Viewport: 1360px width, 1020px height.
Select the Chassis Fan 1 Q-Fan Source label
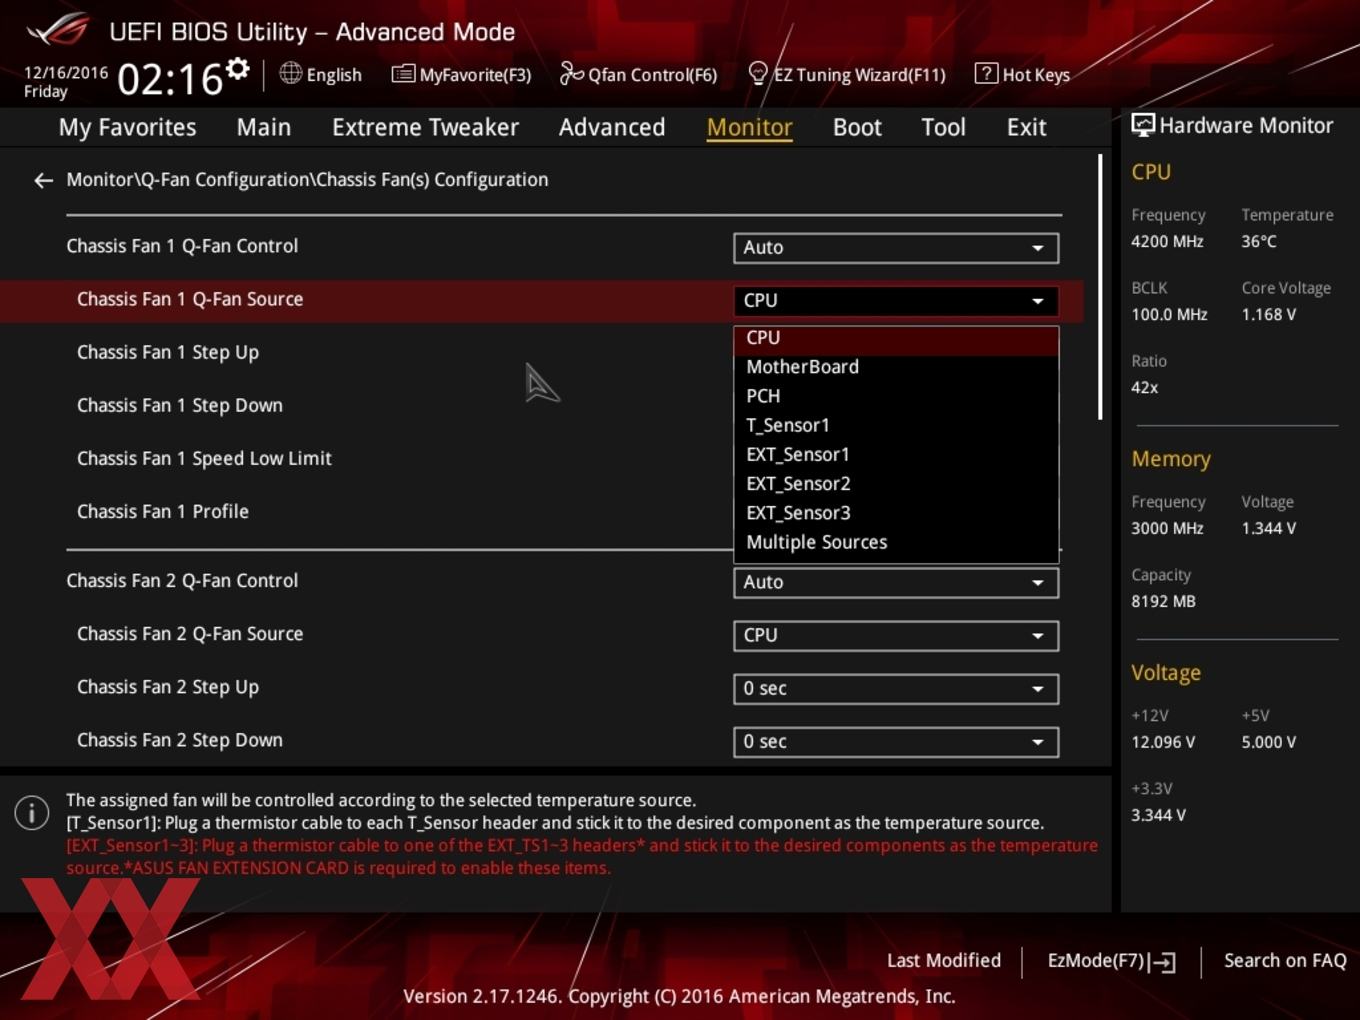(190, 299)
